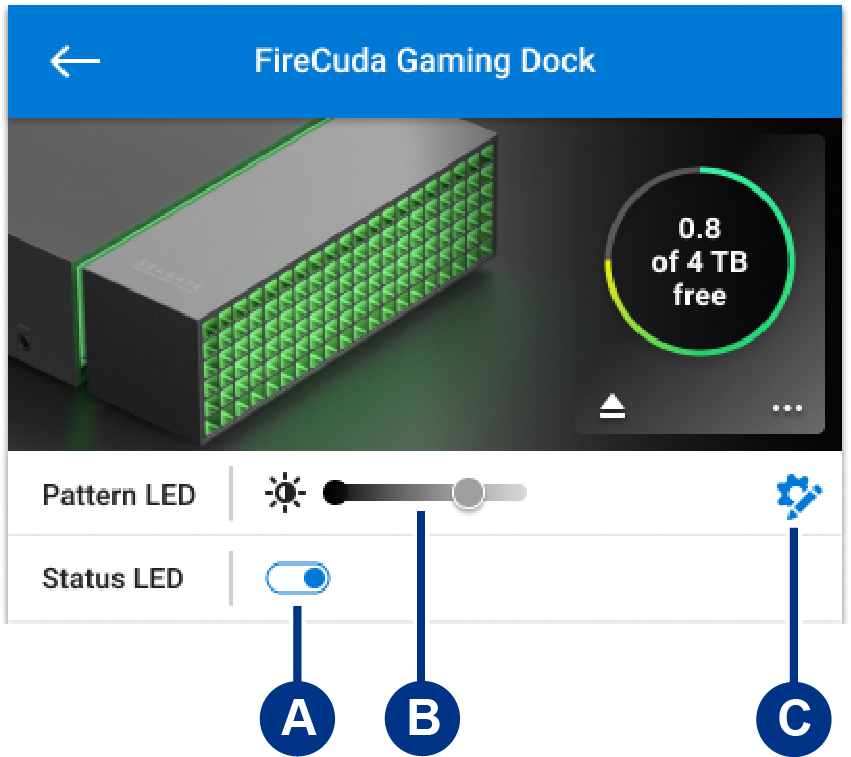Click the 0.8 of 4 TB free ring
851x757 pixels.
tap(700, 260)
